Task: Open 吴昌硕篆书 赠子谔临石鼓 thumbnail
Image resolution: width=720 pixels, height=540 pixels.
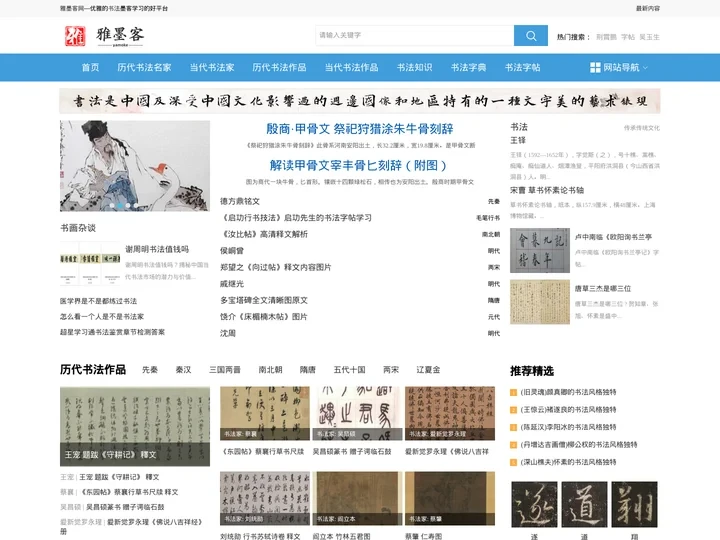Action: coord(357,413)
